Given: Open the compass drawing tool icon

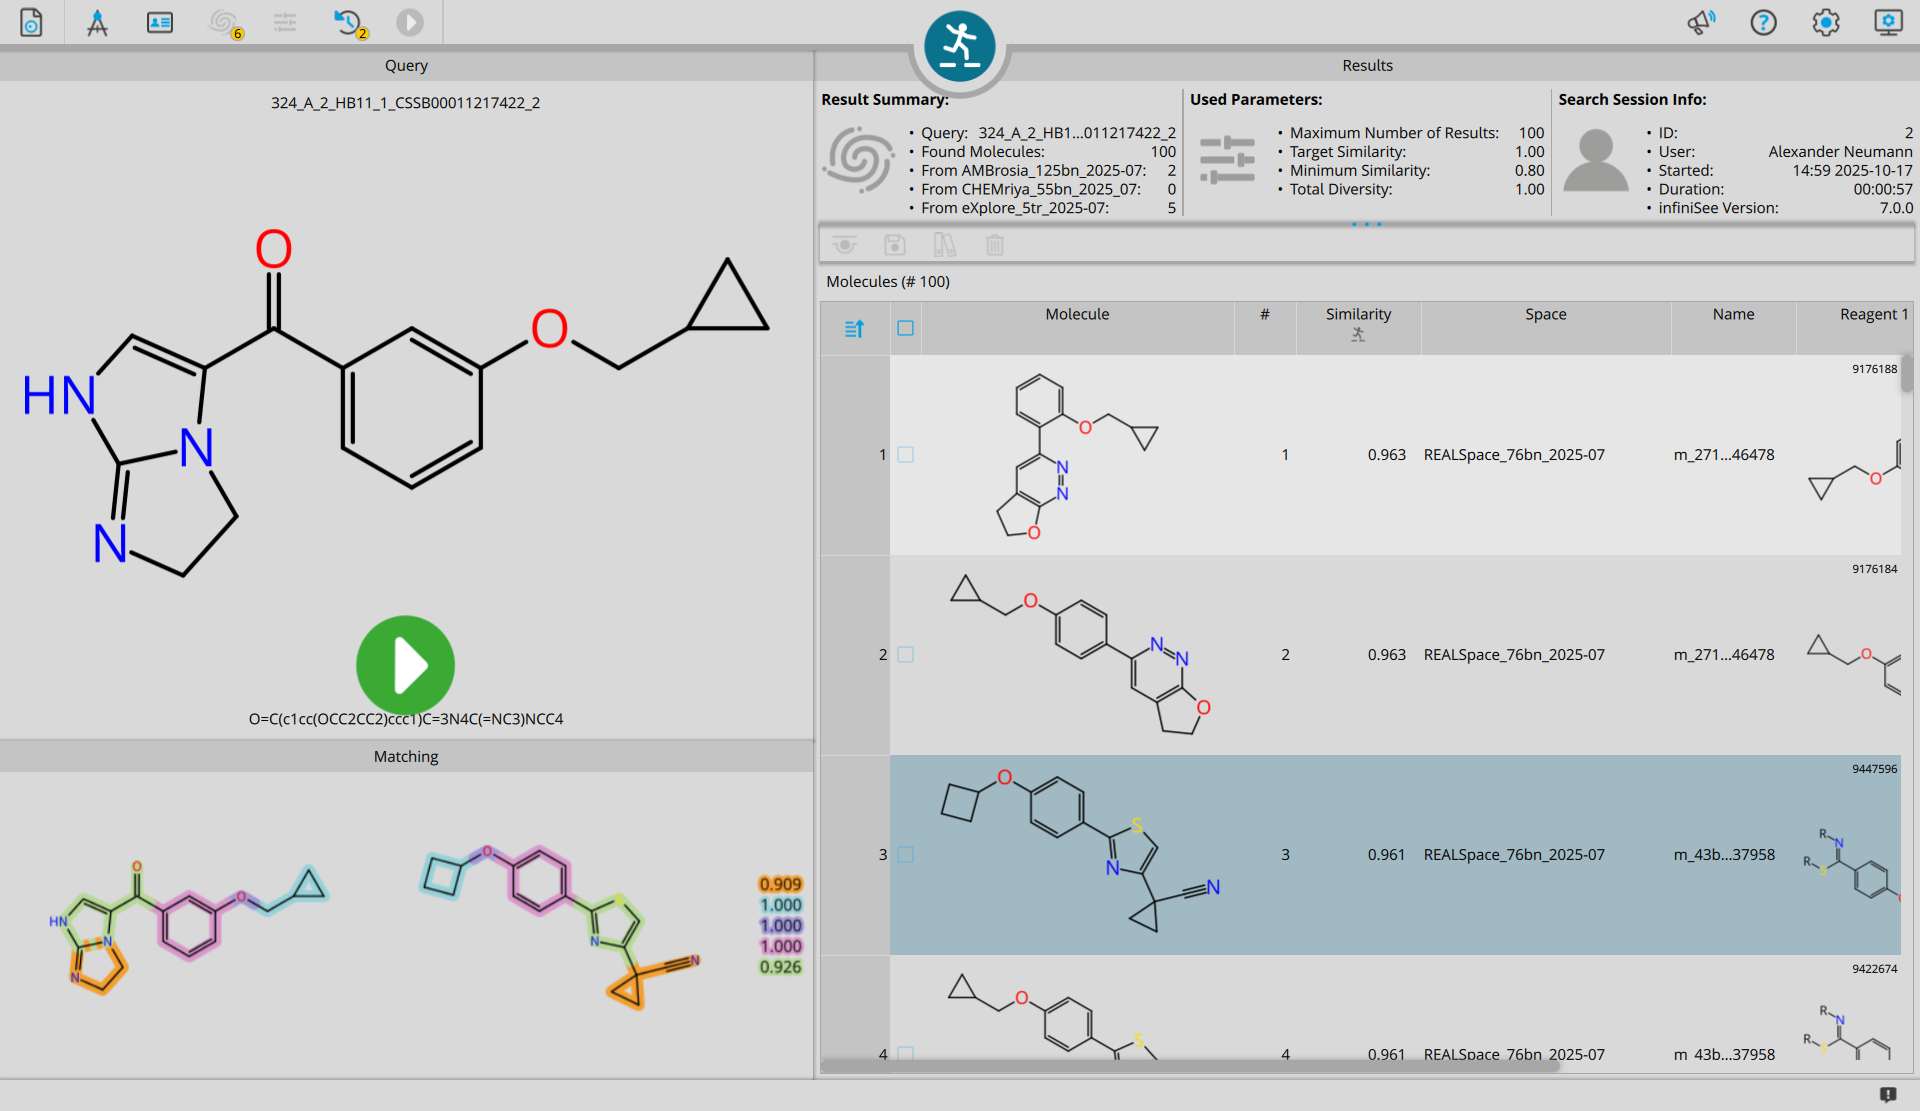Looking at the screenshot, I should [x=97, y=22].
